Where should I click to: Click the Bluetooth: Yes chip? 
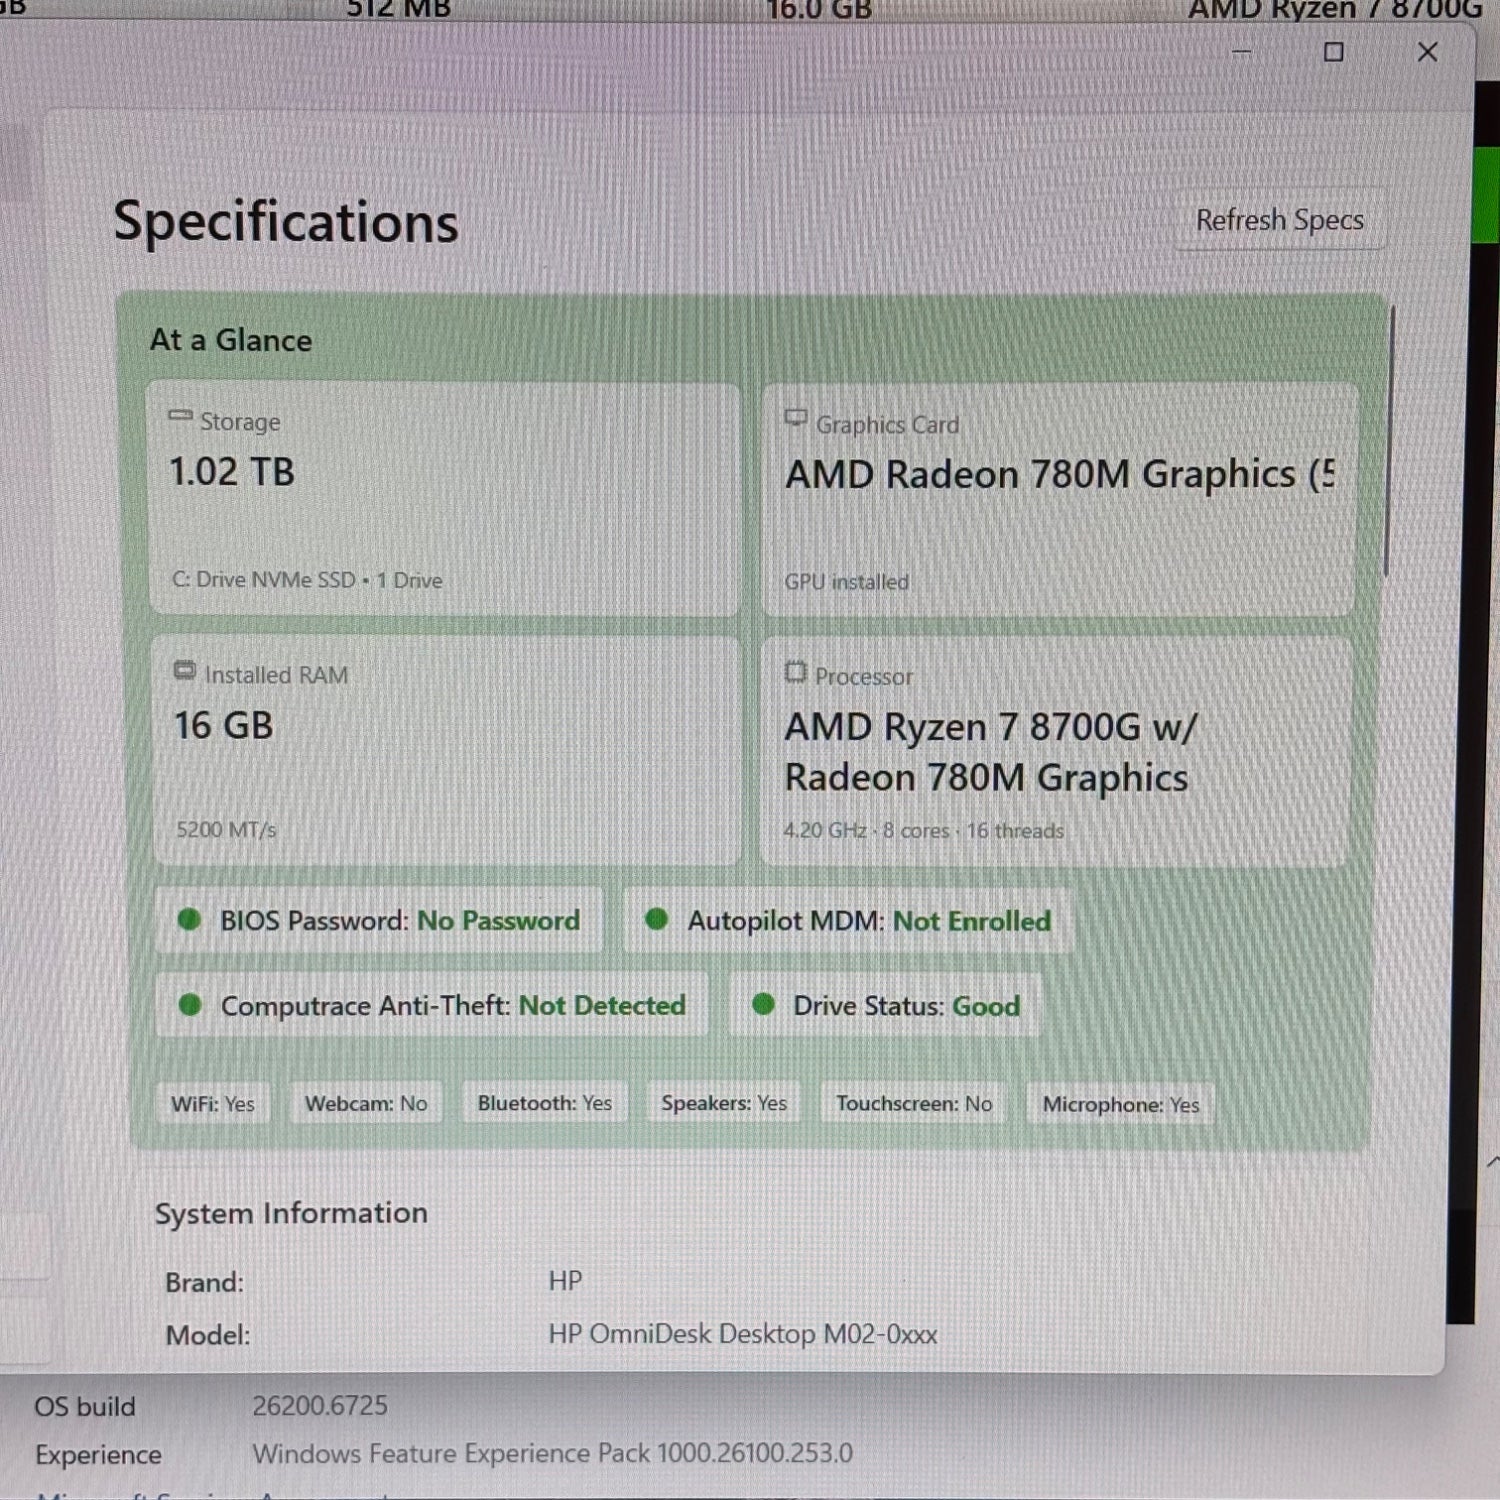coord(545,1103)
